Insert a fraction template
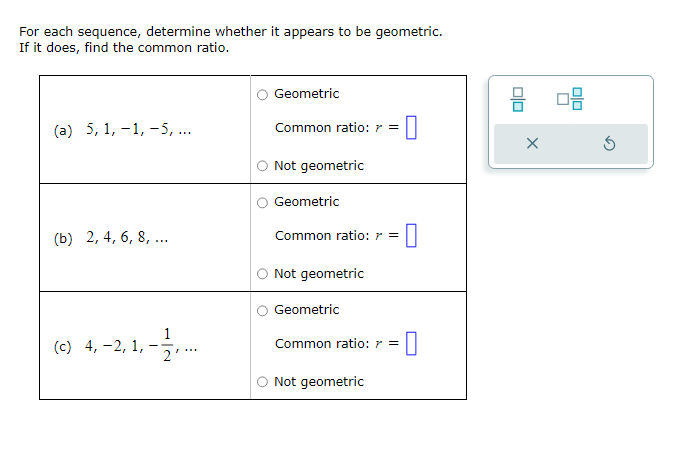 pos(517,100)
